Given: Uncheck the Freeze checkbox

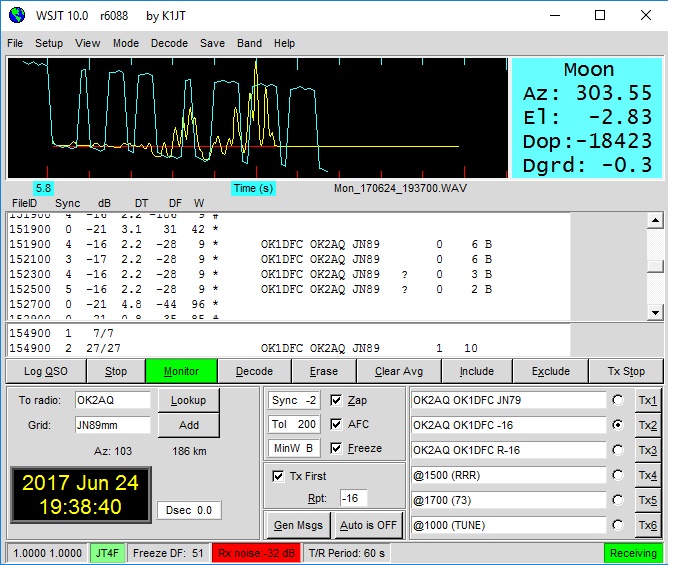Looking at the screenshot, I should point(337,449).
